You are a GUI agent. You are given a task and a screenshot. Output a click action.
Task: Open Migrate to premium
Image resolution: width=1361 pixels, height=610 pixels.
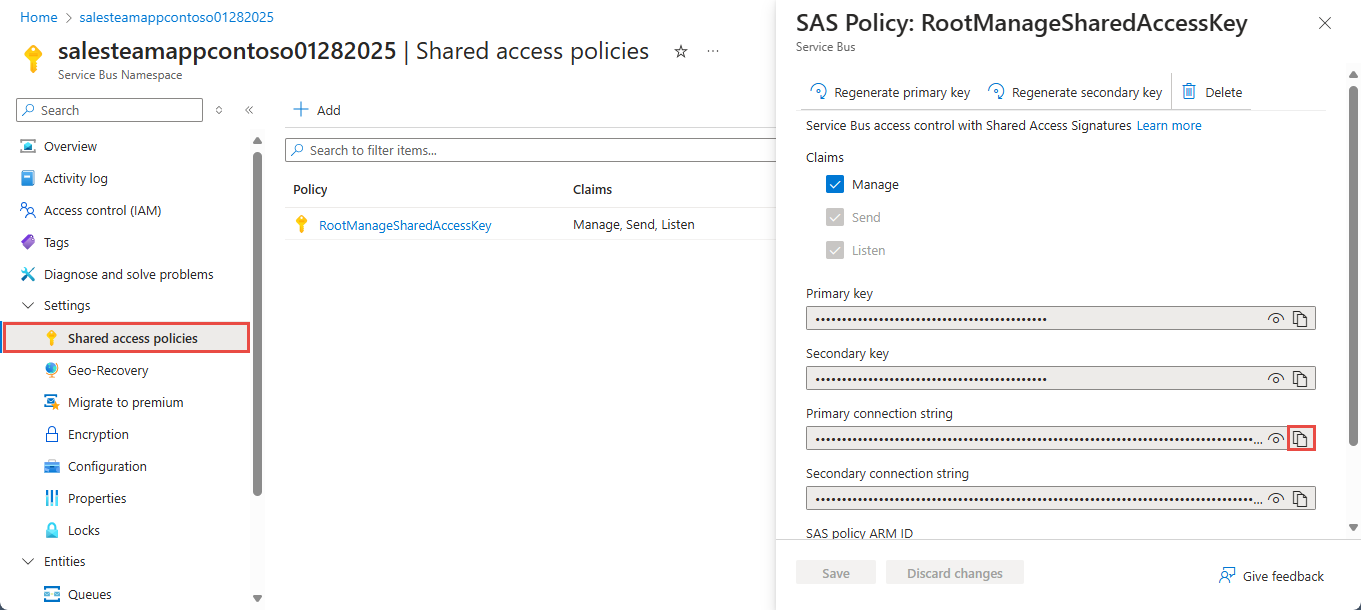126,402
